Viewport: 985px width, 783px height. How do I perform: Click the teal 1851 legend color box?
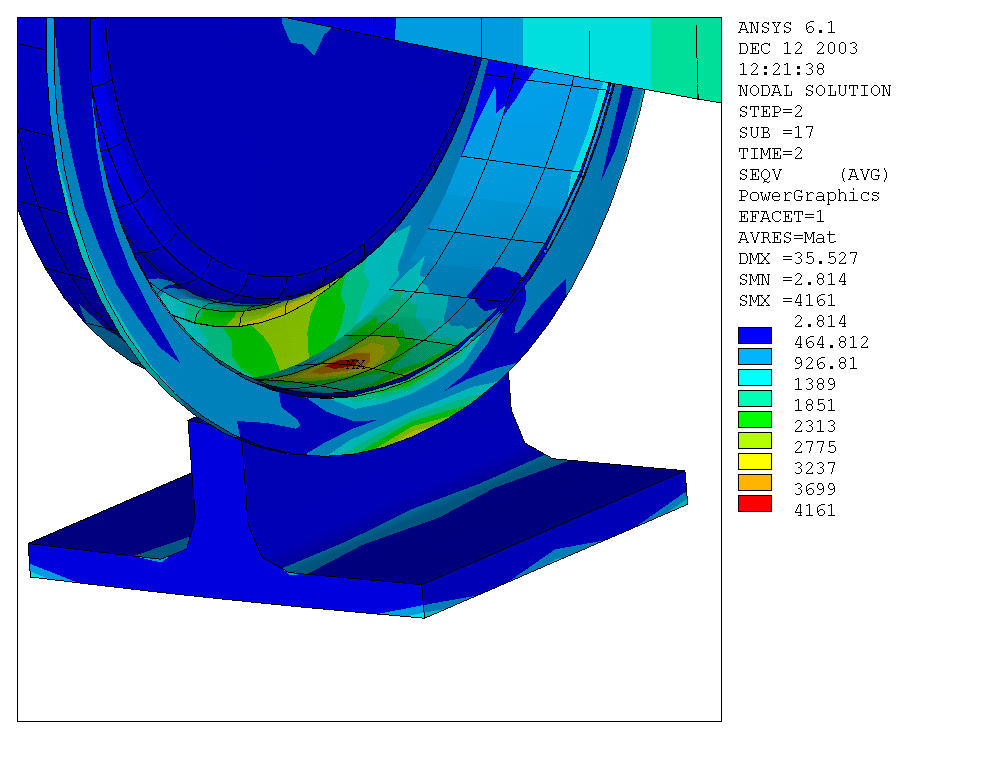click(x=755, y=398)
